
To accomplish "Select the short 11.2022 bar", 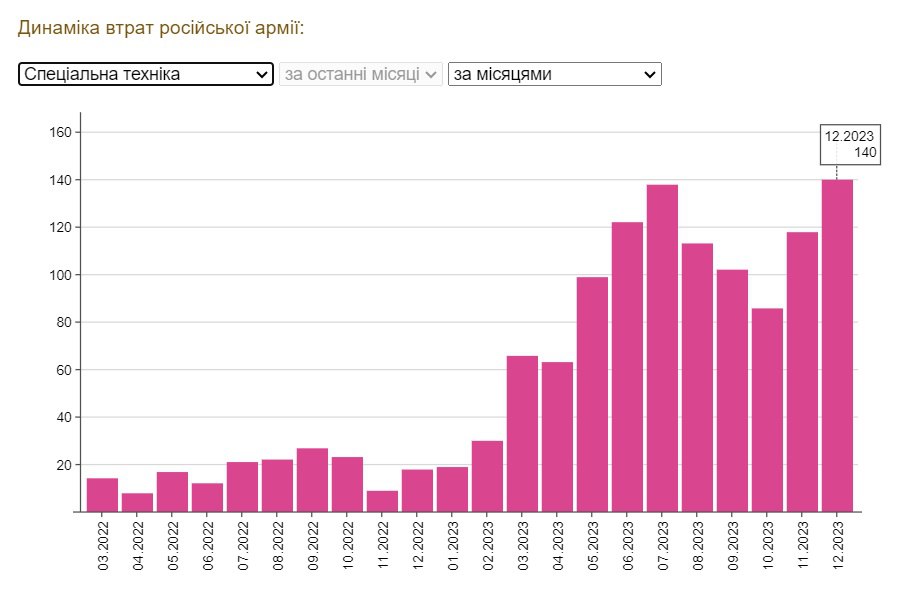I will click(382, 501).
